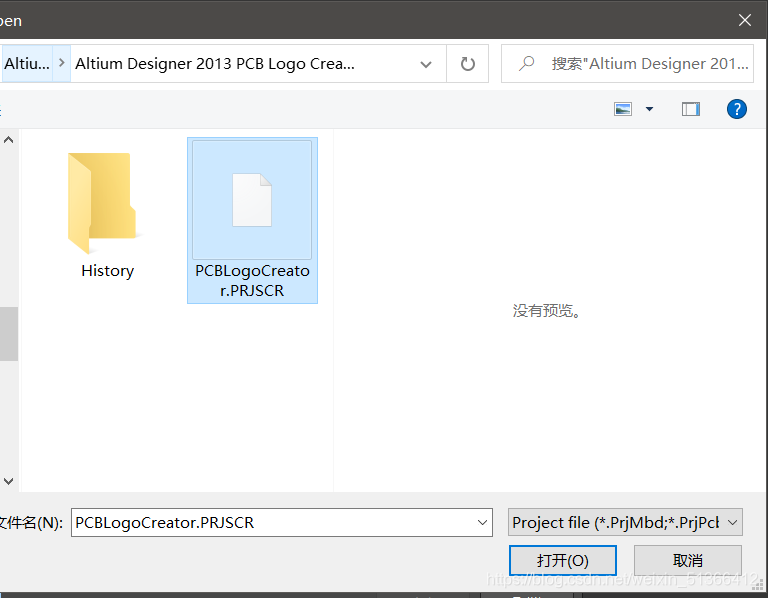Expand the file name combo box arrow

pyautogui.click(x=482, y=523)
